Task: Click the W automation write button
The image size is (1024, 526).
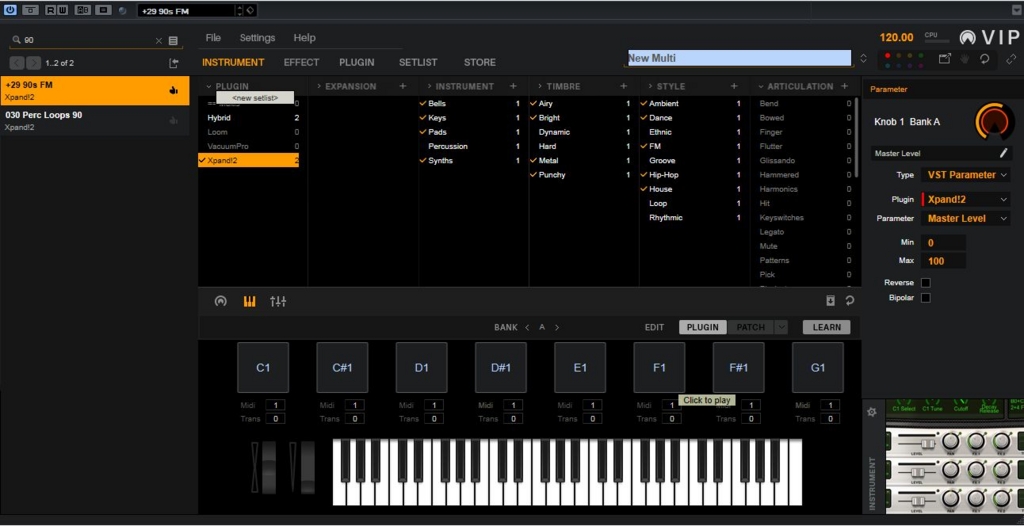Action: [61, 10]
